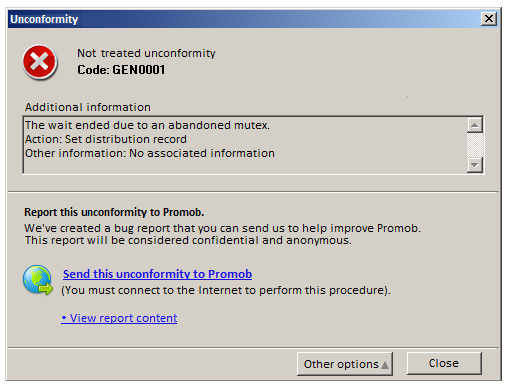Click the Unconformity title bar text
This screenshot has width=507, height=388.
click(44, 19)
